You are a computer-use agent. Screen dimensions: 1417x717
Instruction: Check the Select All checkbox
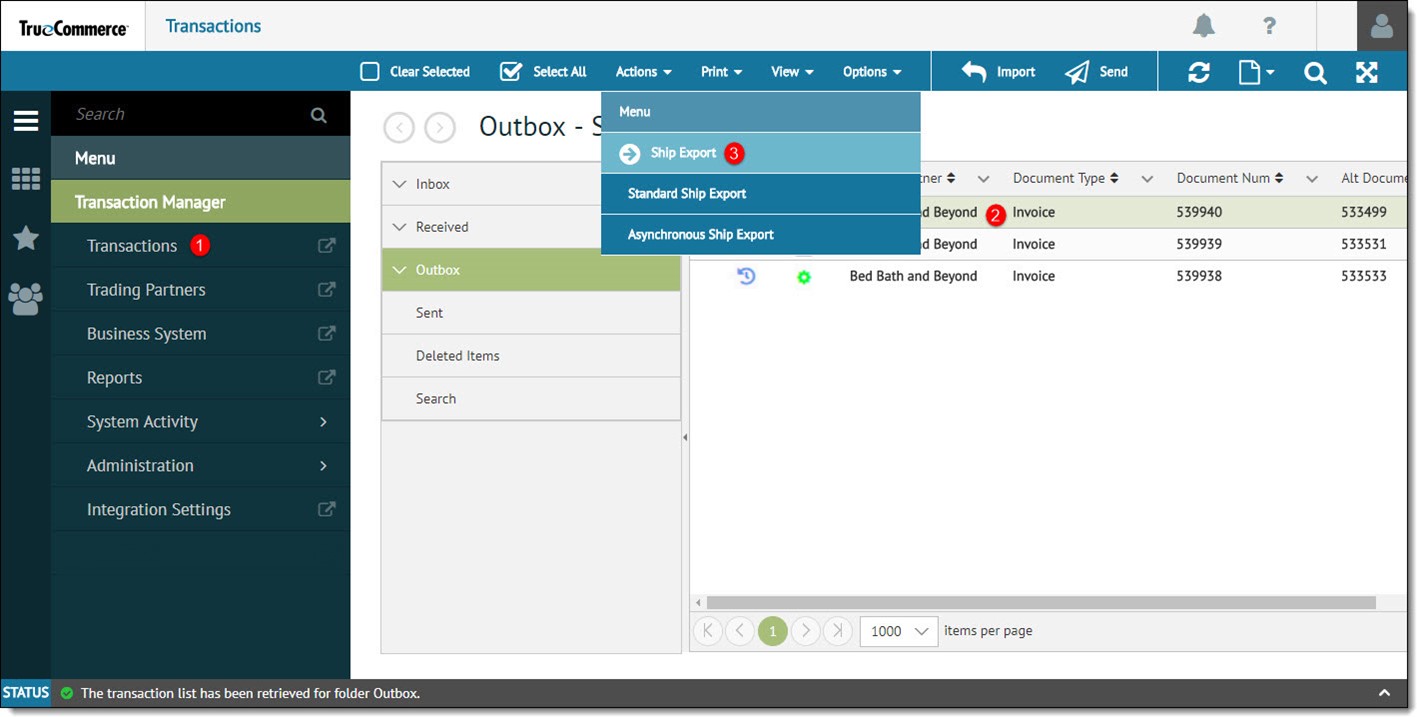pos(510,71)
